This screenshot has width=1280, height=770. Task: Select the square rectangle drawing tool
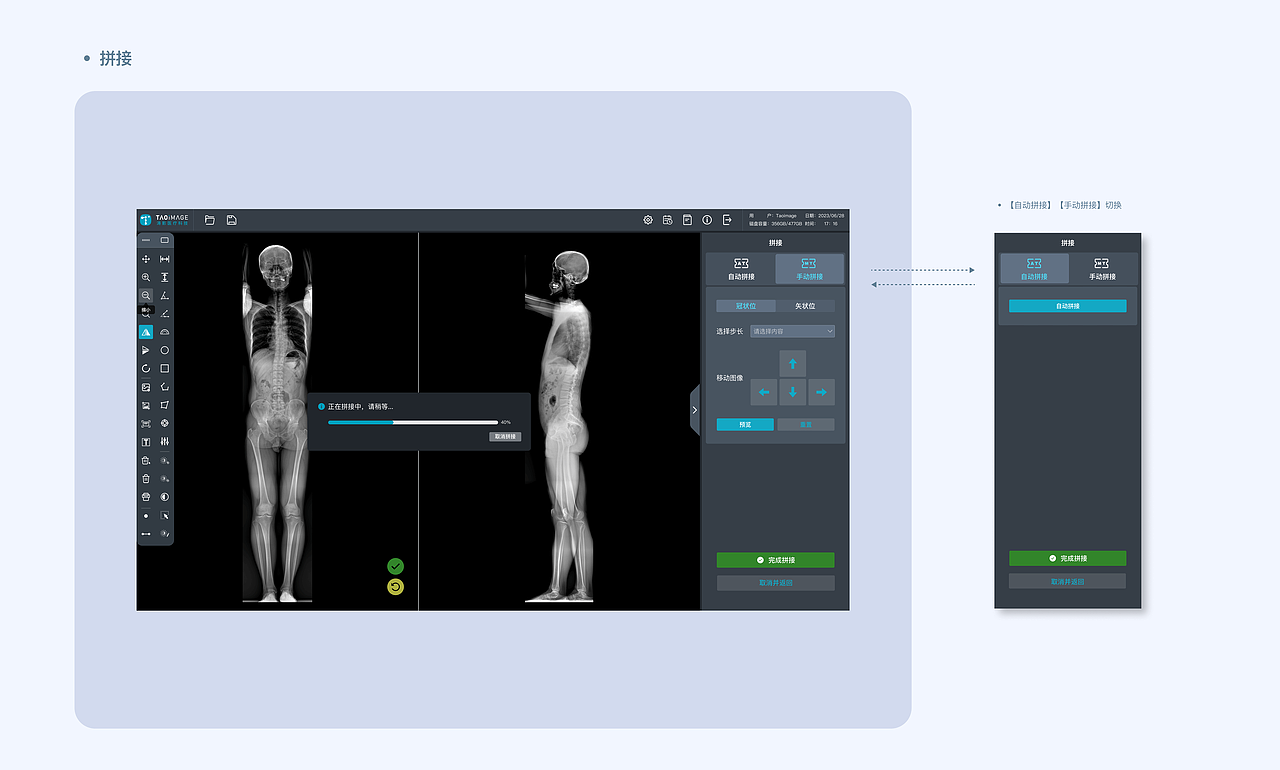[x=165, y=368]
